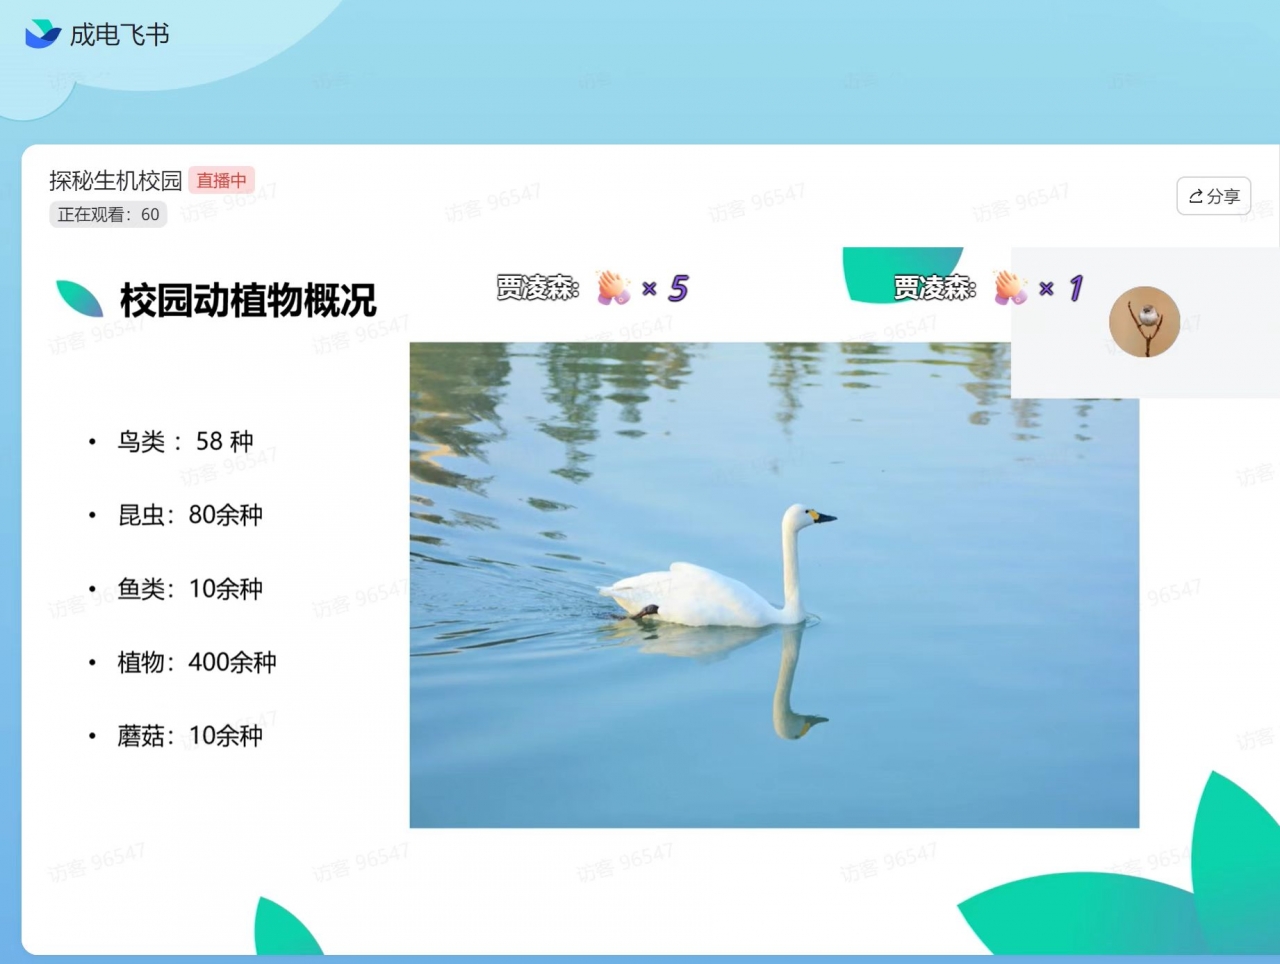Click the purple × 1 applause counter
Image resolution: width=1280 pixels, height=964 pixels.
click(1062, 288)
